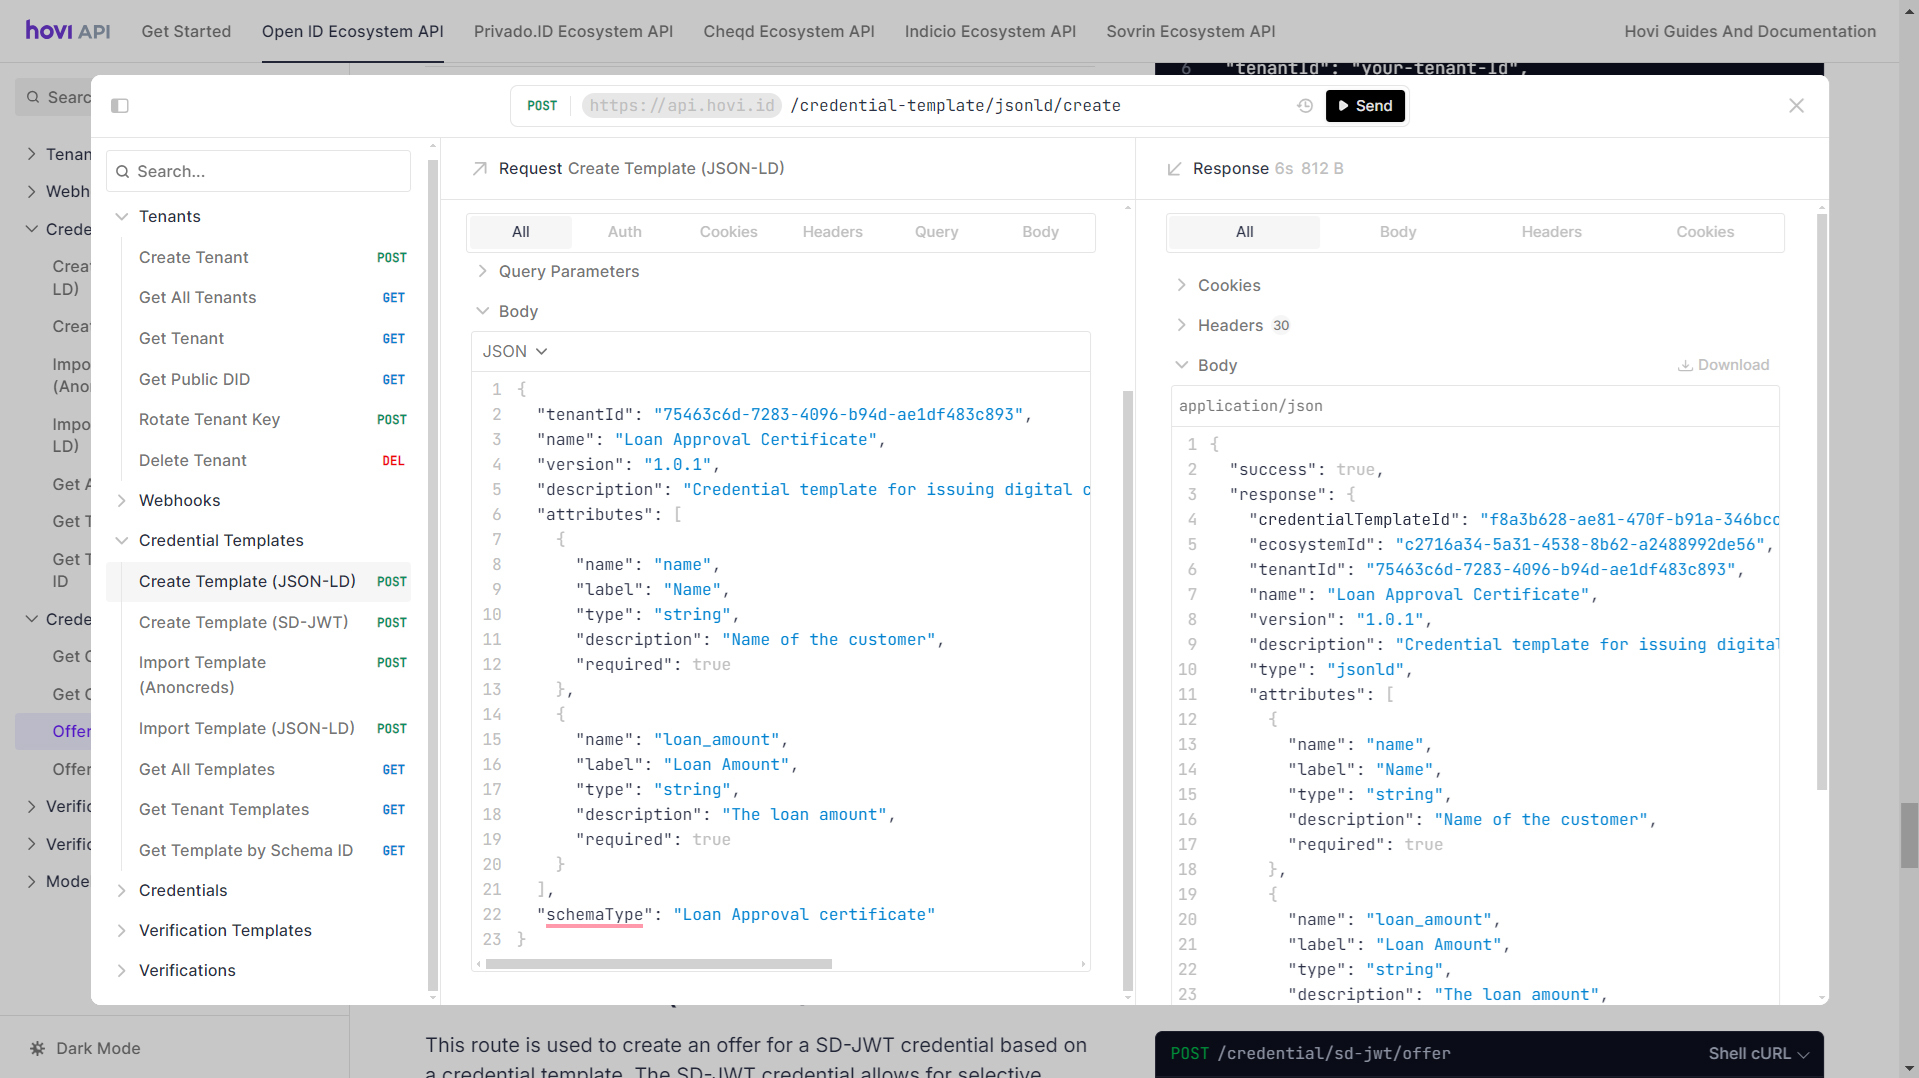Image resolution: width=1919 pixels, height=1078 pixels.
Task: Open Hovi Guides And Documentation link
Action: pos(1749,31)
